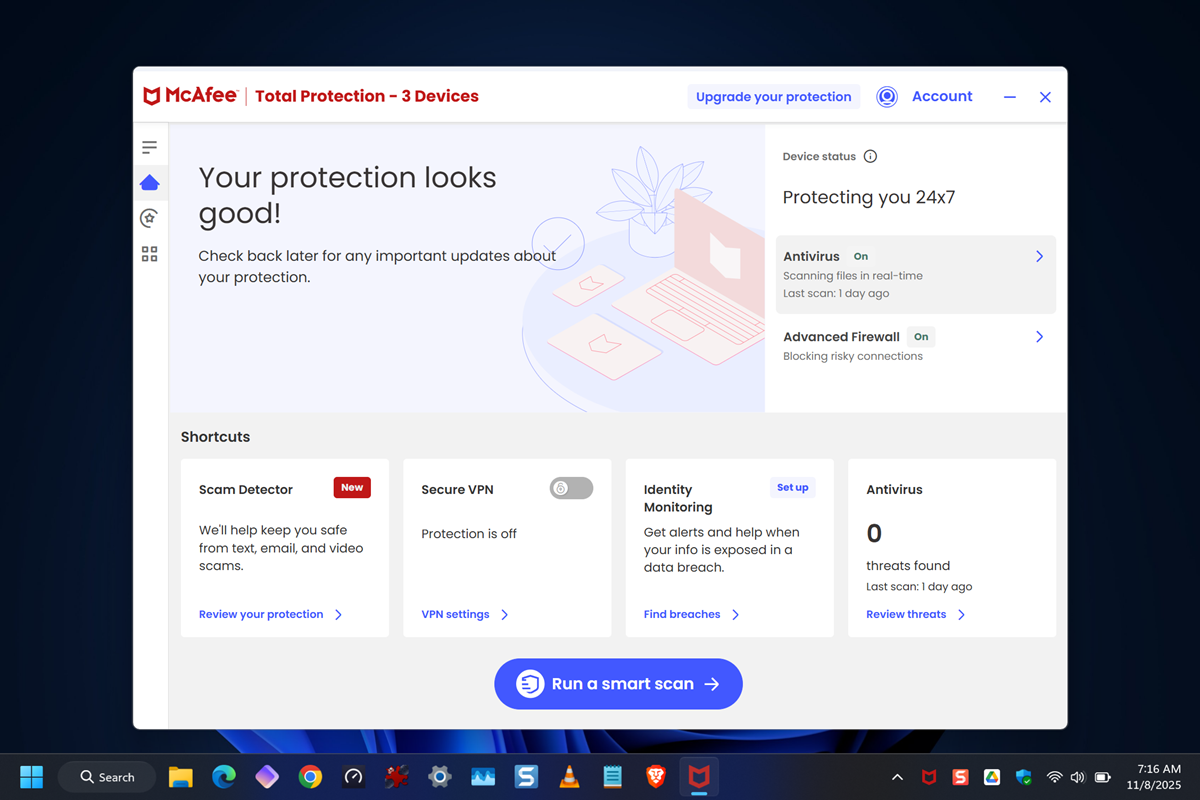Click 'Protection is off' text
This screenshot has height=800, width=1200.
[x=469, y=534]
